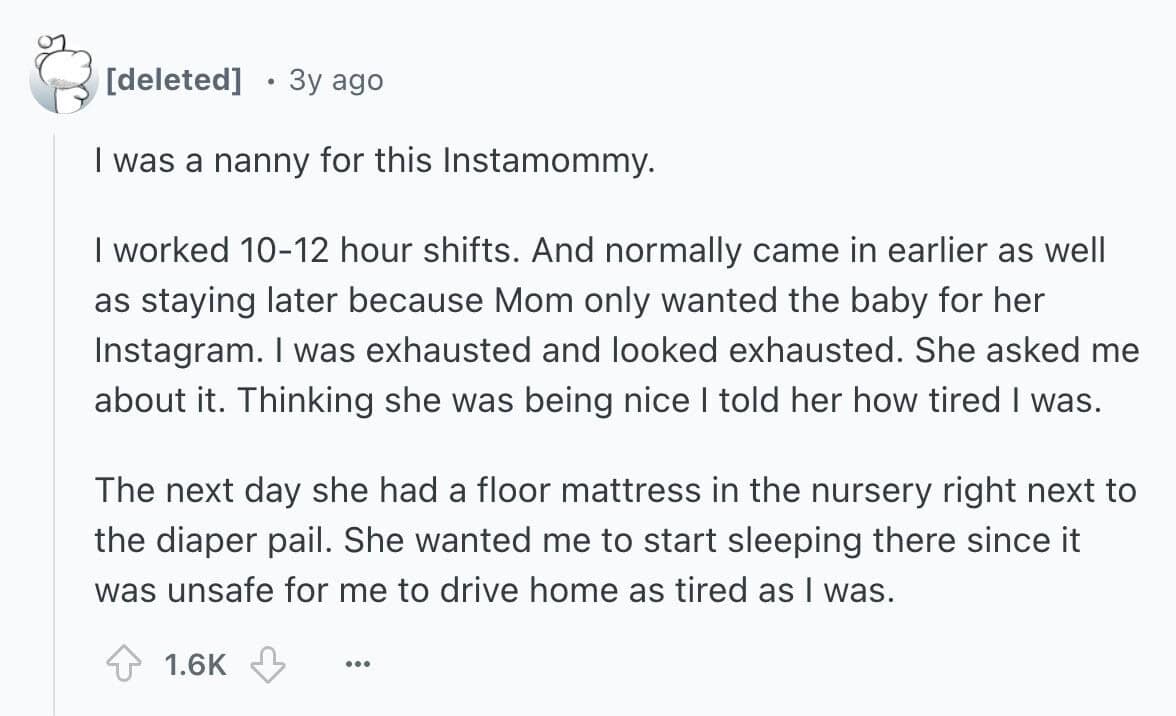Downvote the nanny comment

click(268, 663)
